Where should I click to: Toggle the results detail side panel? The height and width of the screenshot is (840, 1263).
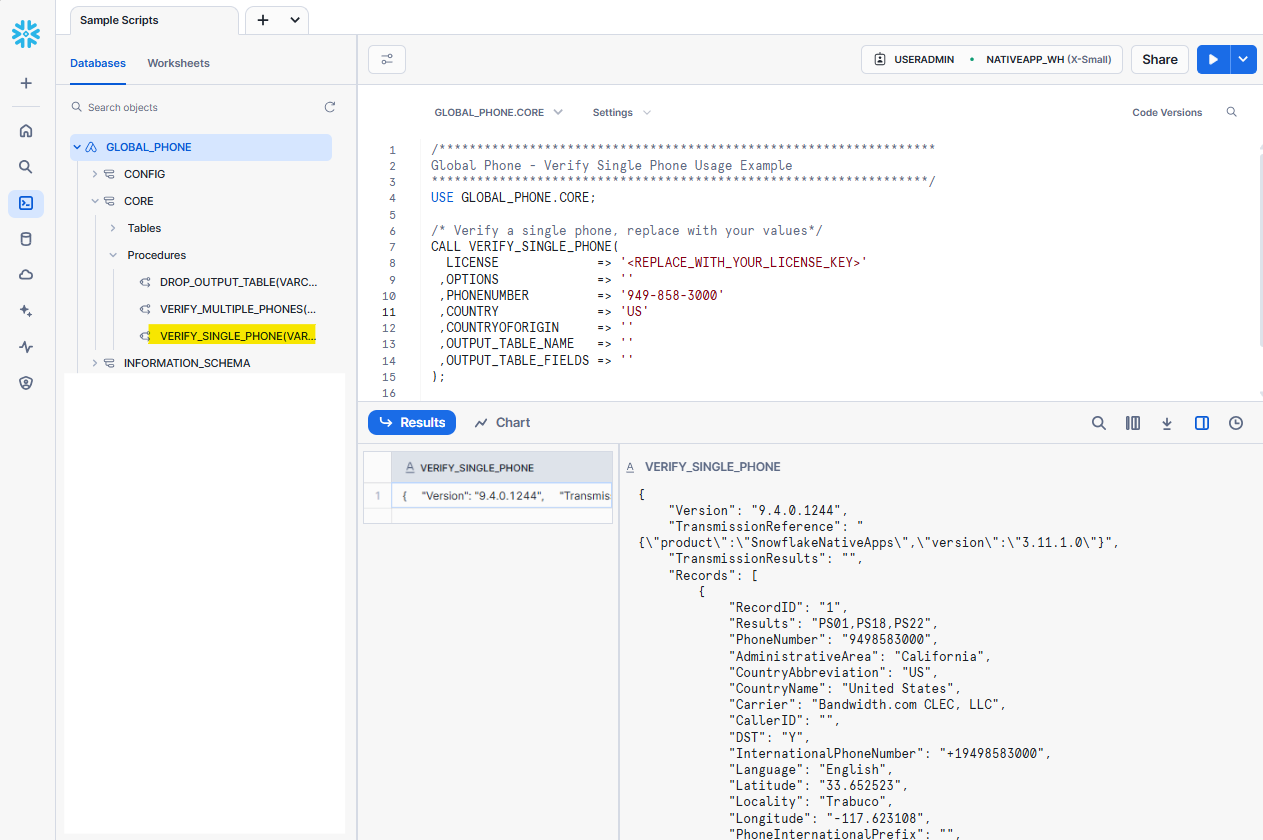pyautogui.click(x=1202, y=423)
